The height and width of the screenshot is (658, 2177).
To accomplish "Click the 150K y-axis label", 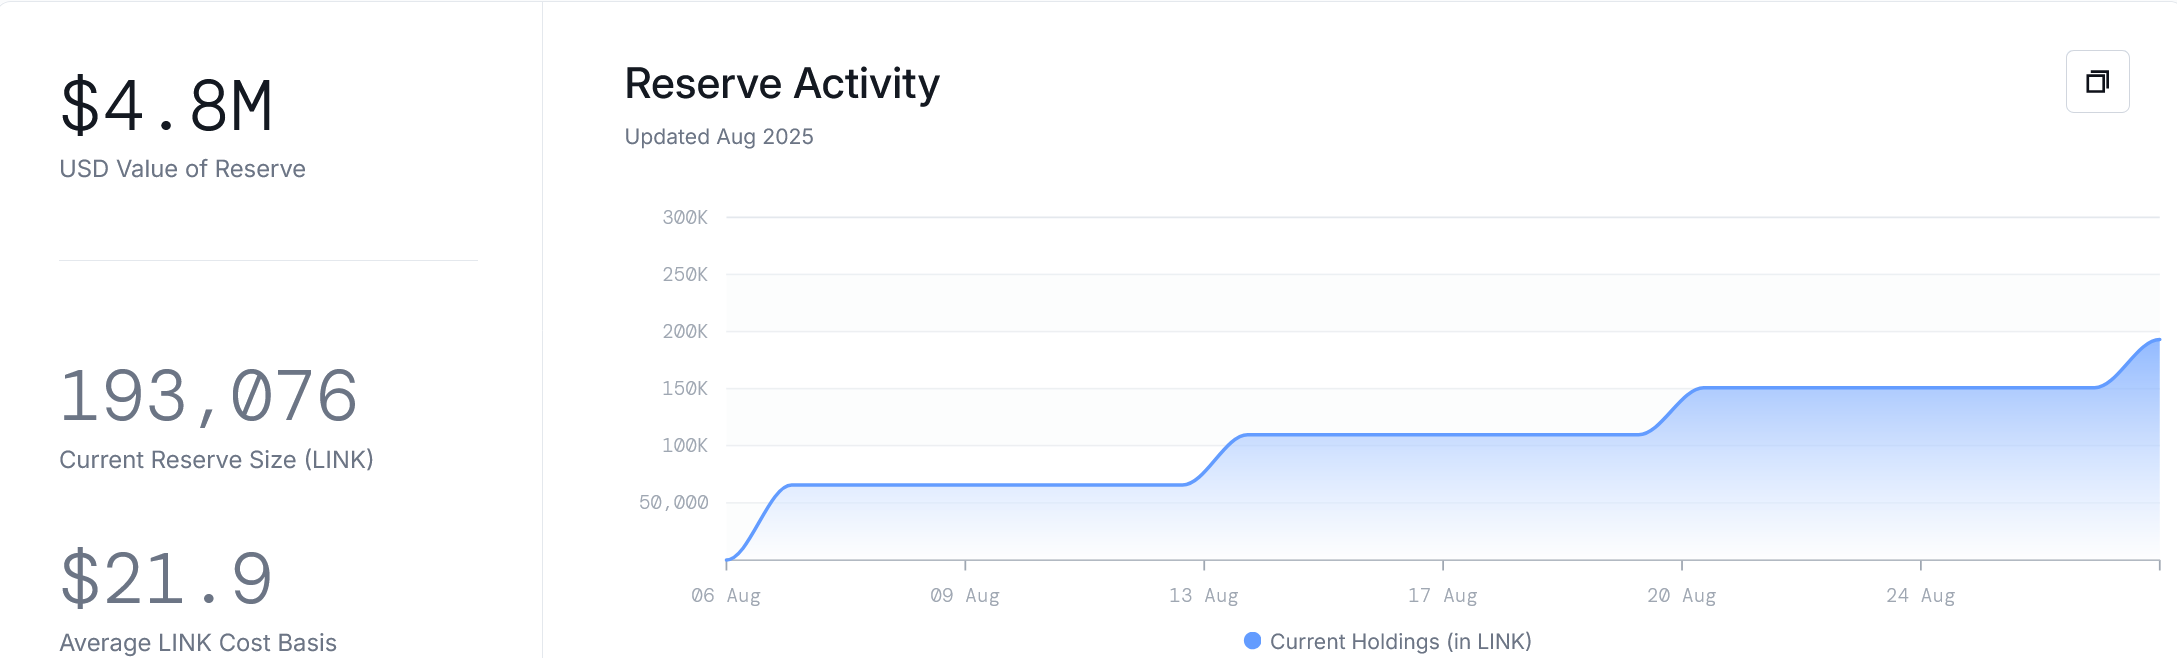I will [685, 388].
